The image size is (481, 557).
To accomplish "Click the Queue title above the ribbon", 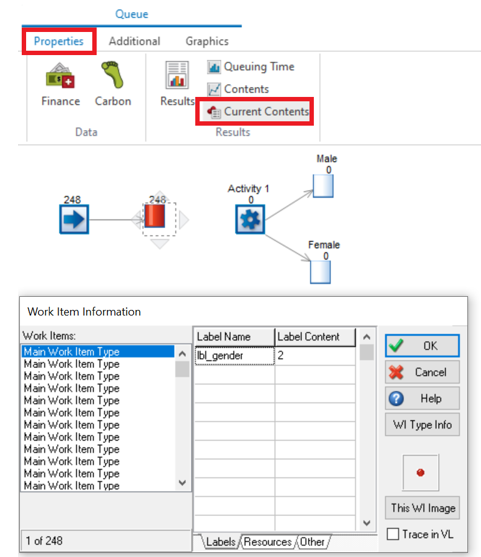I will pos(132,14).
